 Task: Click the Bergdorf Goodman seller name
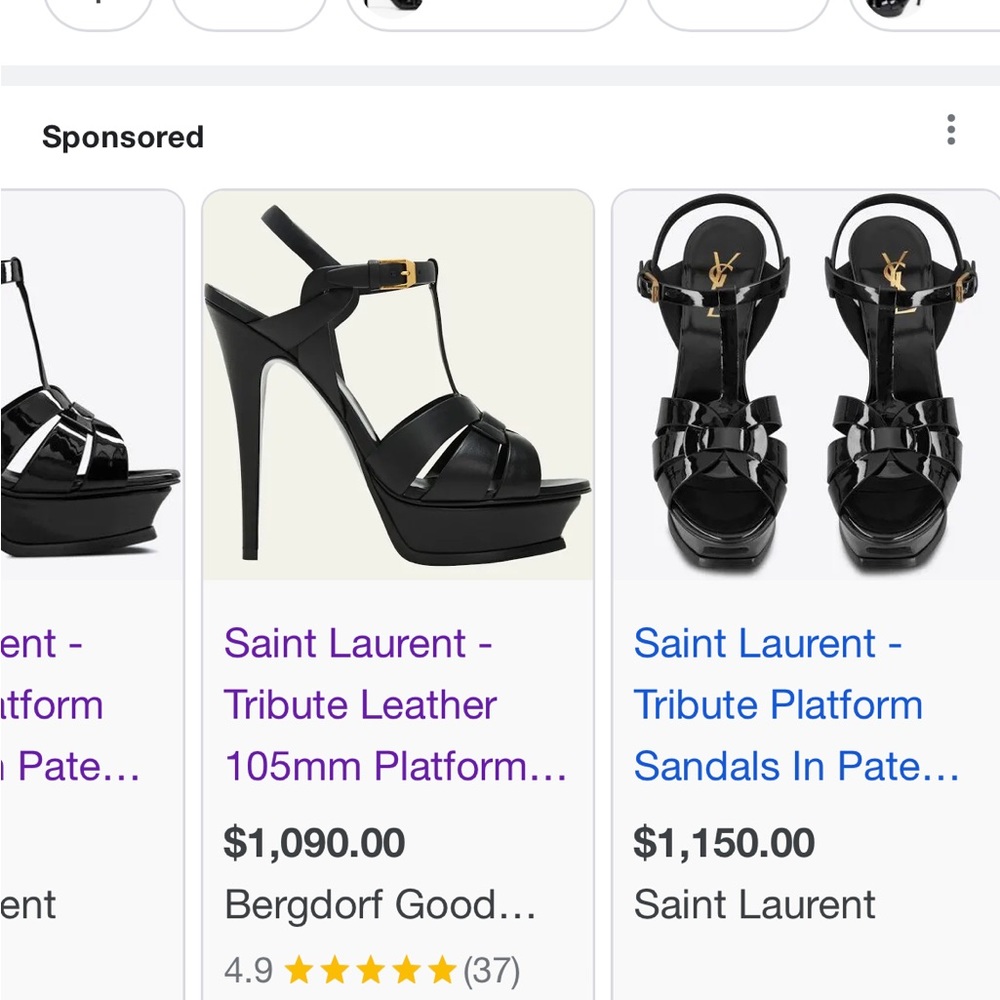pyautogui.click(x=380, y=905)
